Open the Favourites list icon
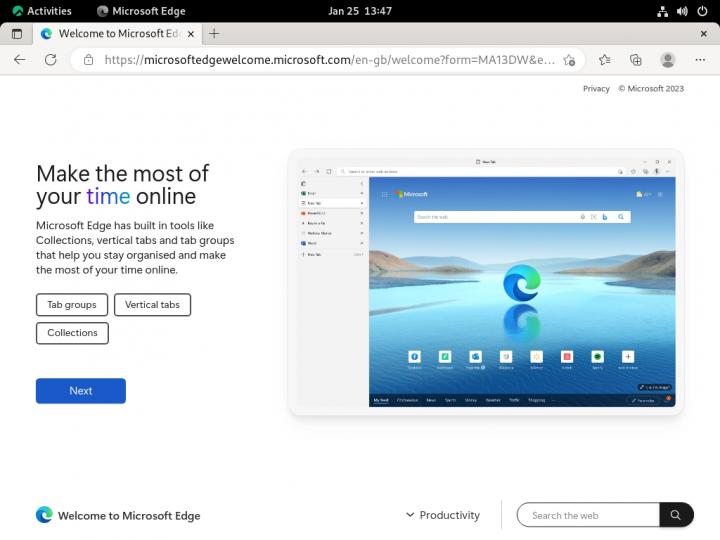Screen dimensions: 720x540 [x=606, y=60]
